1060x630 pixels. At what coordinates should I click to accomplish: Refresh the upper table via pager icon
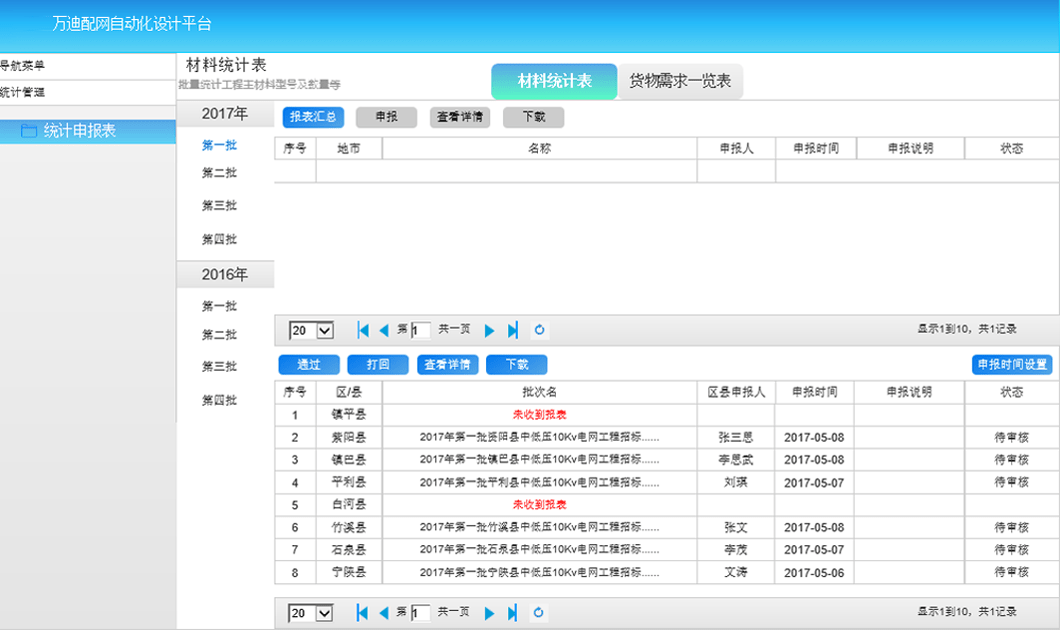pos(539,329)
